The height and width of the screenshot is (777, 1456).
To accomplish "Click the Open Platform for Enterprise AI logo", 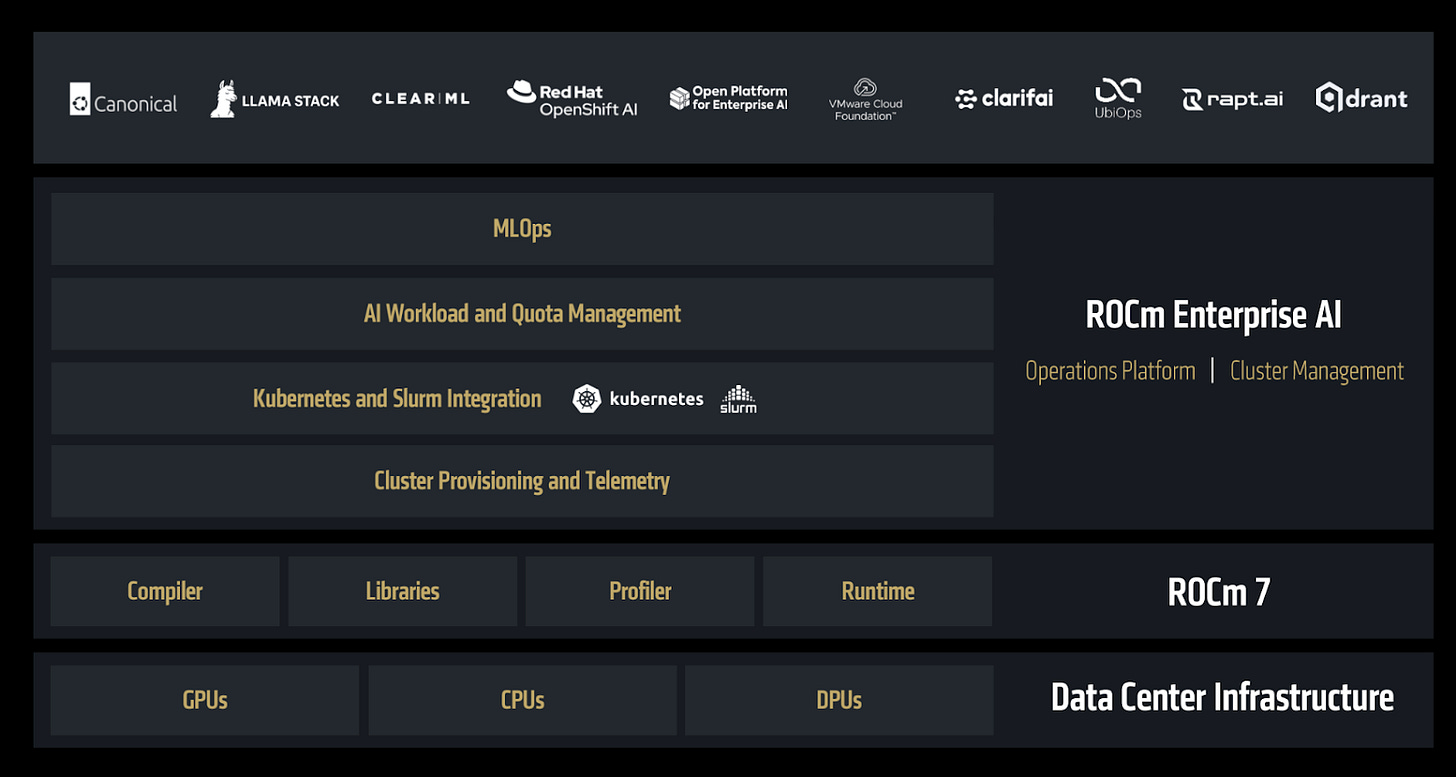I will point(728,98).
